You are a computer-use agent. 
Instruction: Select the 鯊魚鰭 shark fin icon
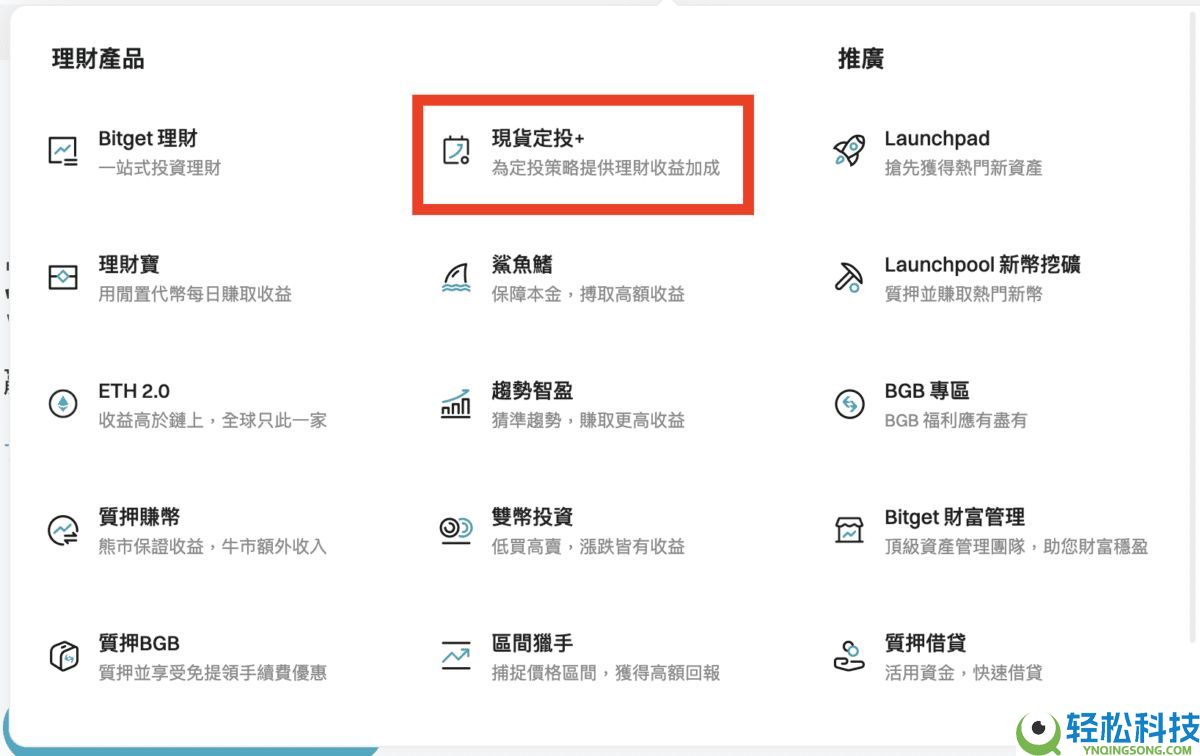click(456, 278)
